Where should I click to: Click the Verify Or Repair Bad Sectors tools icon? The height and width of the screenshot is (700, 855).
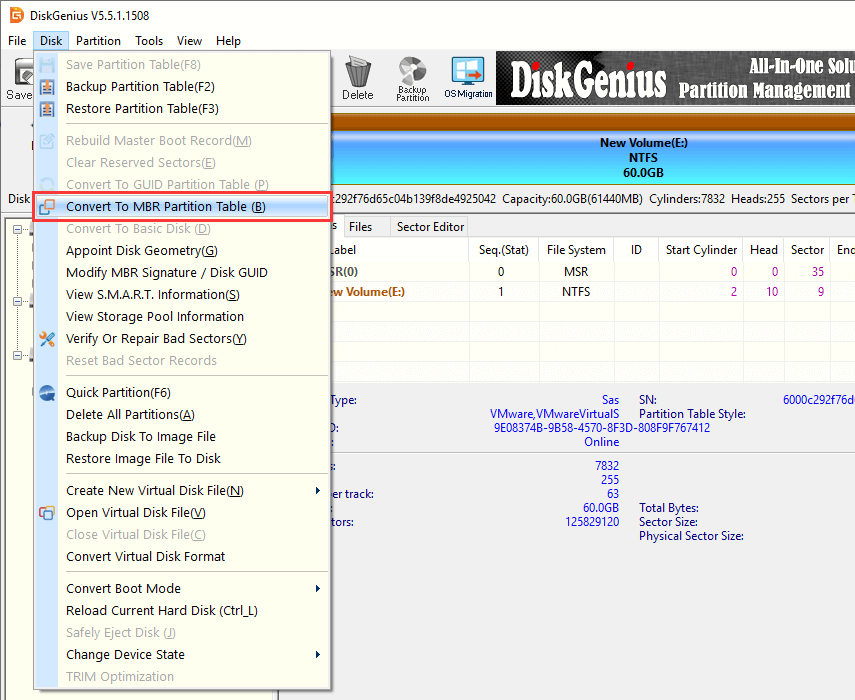pos(47,339)
